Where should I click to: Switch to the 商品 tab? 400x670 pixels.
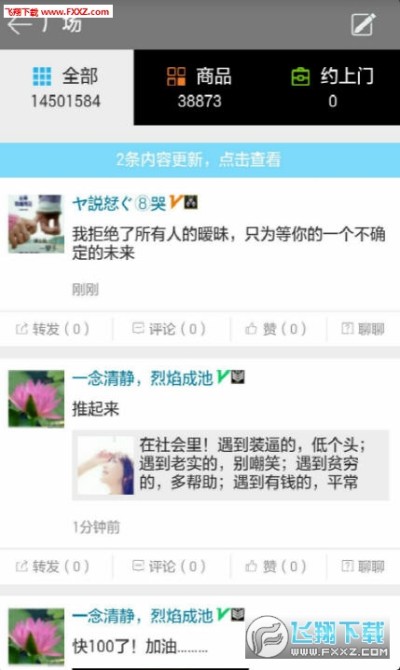(x=200, y=87)
